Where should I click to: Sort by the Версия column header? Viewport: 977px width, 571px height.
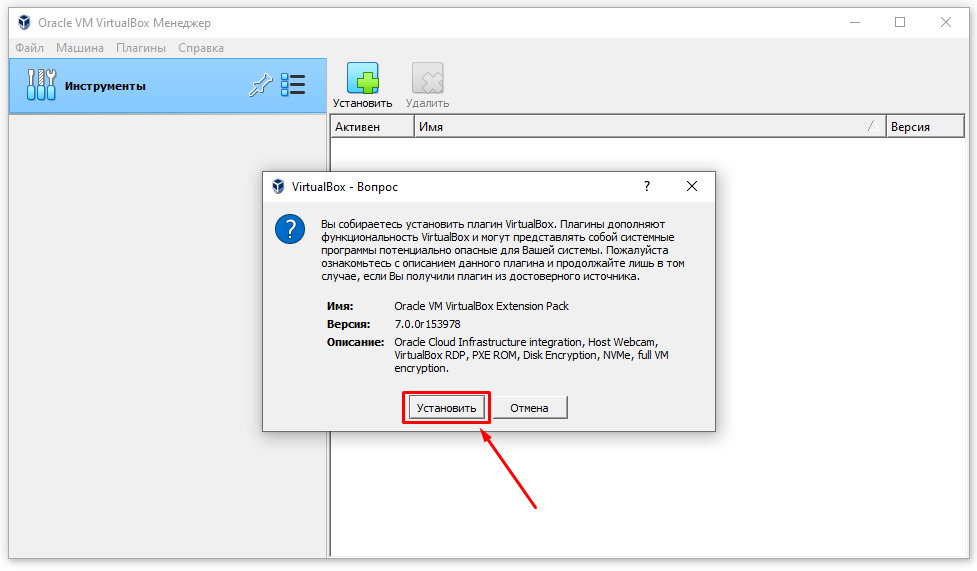[x=925, y=127]
